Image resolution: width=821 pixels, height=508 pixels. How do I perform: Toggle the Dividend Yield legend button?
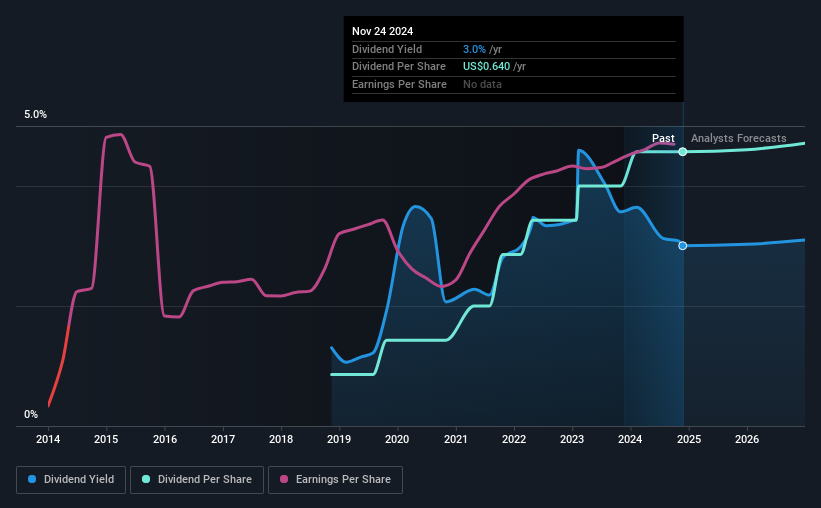click(71, 480)
